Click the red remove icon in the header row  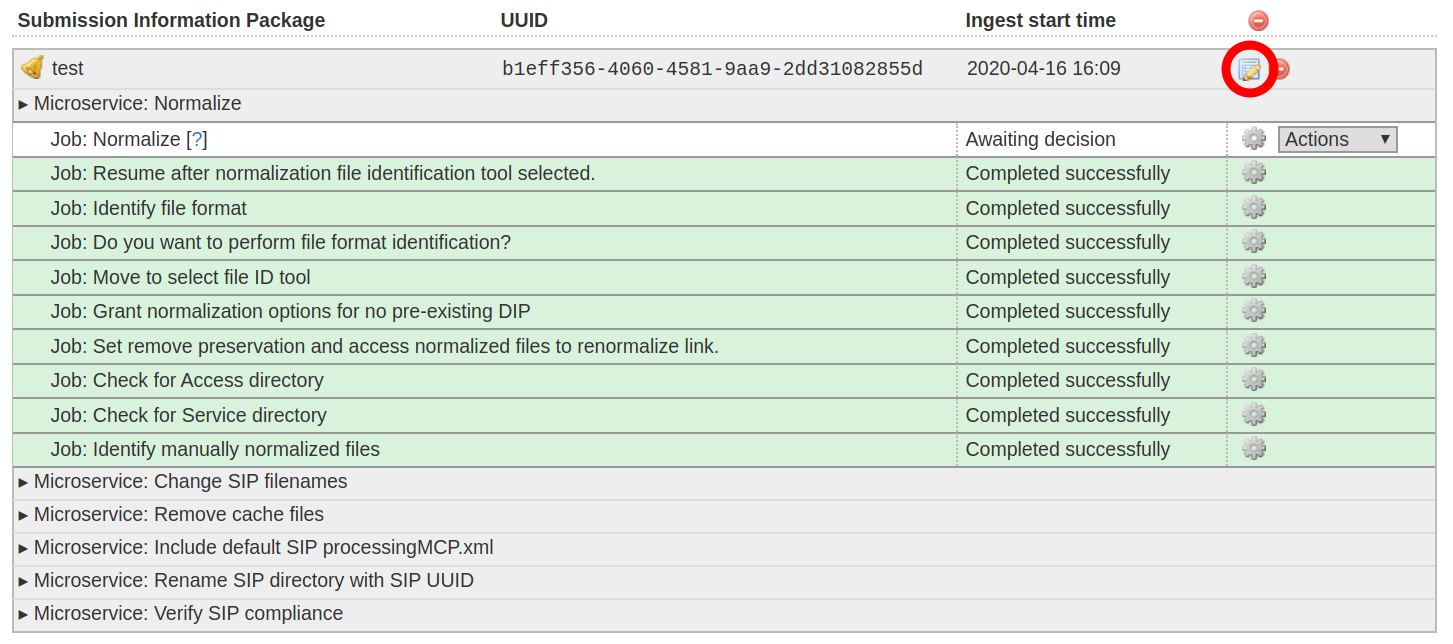(1258, 20)
